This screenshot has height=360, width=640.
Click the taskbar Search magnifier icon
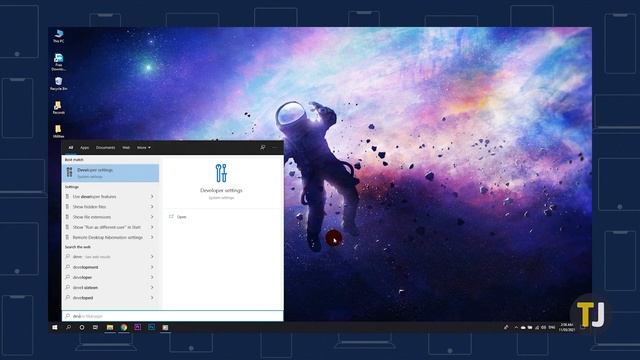click(69, 327)
